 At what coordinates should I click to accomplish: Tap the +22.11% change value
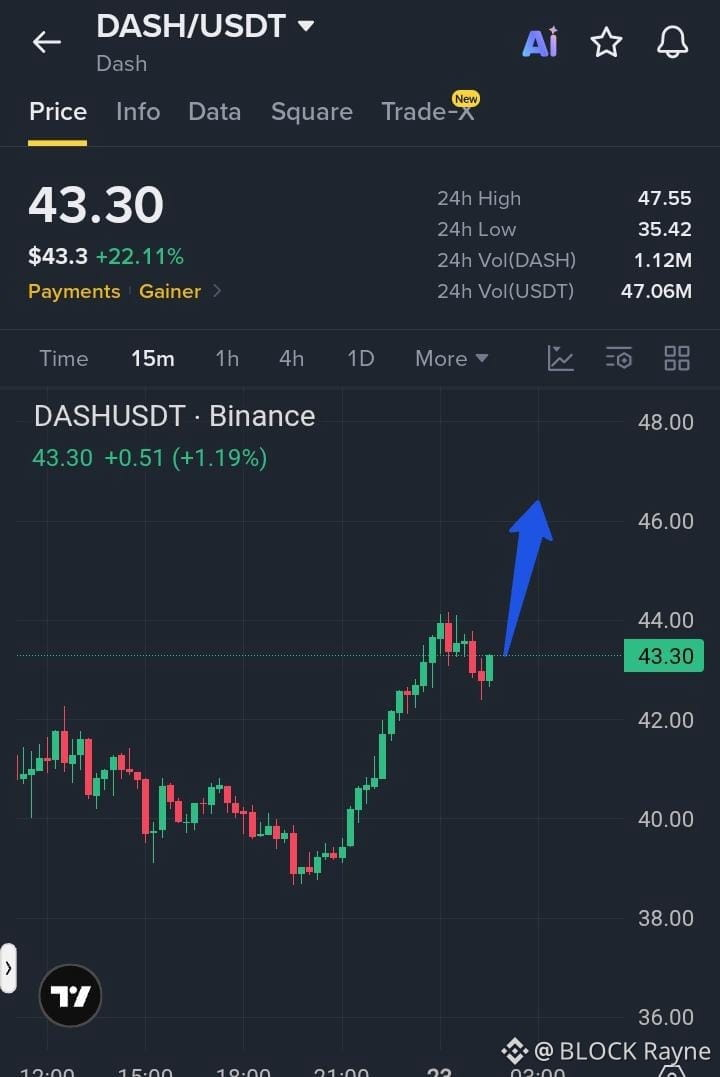[x=139, y=257]
